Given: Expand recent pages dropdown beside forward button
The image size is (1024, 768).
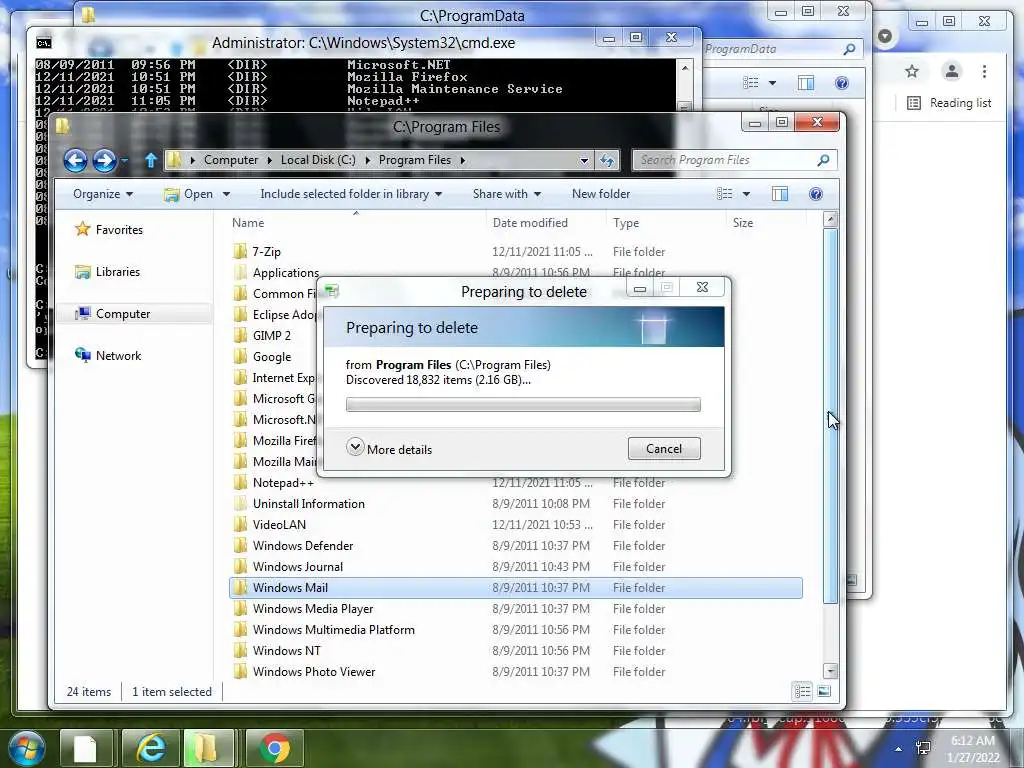Looking at the screenshot, I should [x=124, y=160].
